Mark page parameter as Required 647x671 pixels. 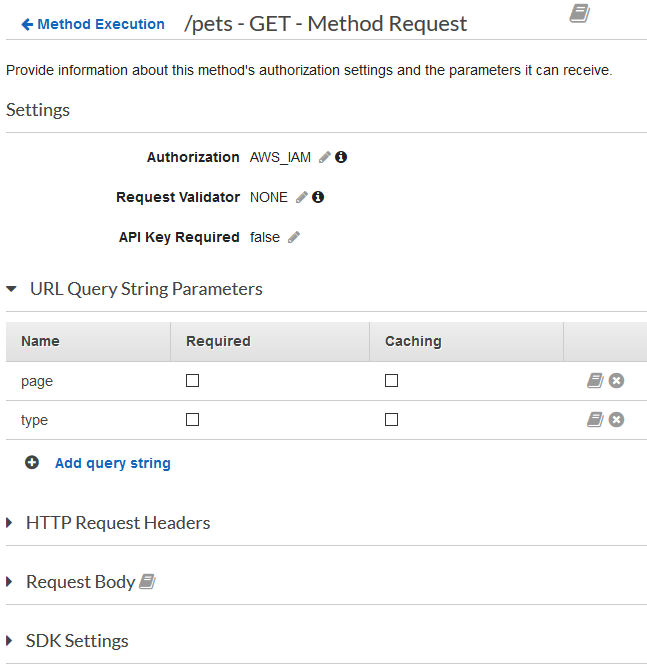click(x=193, y=381)
